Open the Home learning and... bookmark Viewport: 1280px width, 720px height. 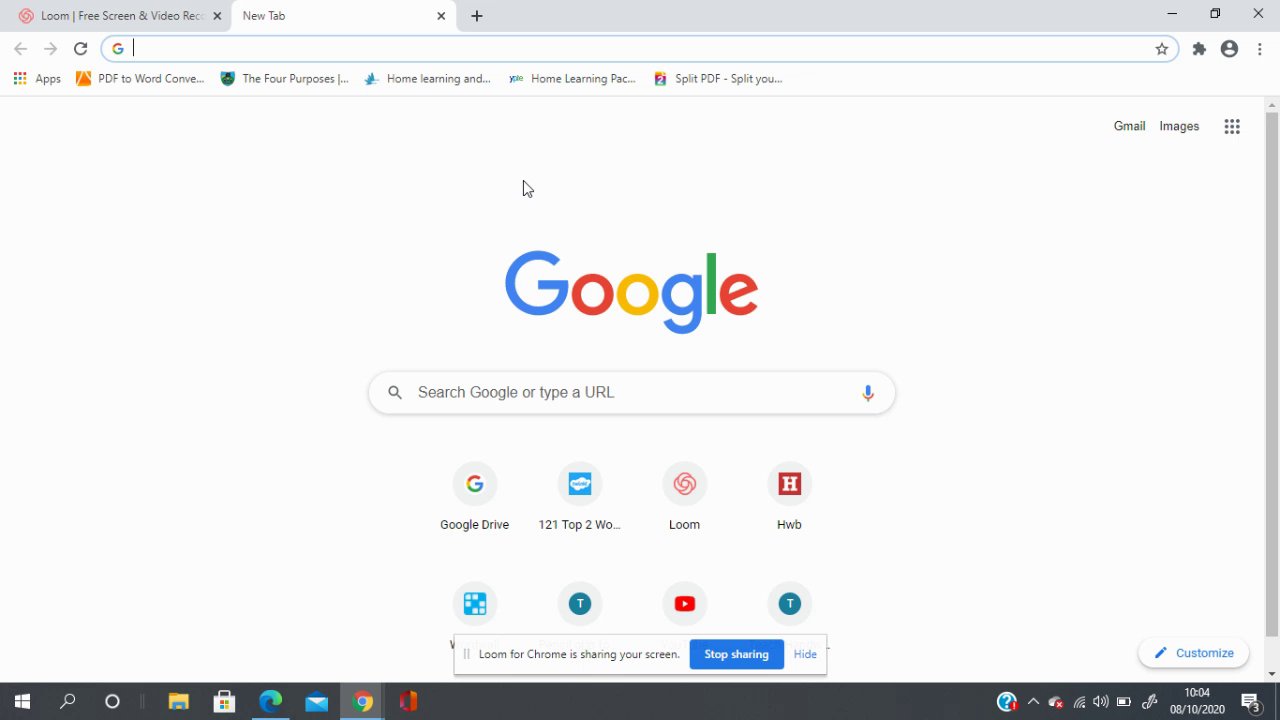tap(427, 79)
